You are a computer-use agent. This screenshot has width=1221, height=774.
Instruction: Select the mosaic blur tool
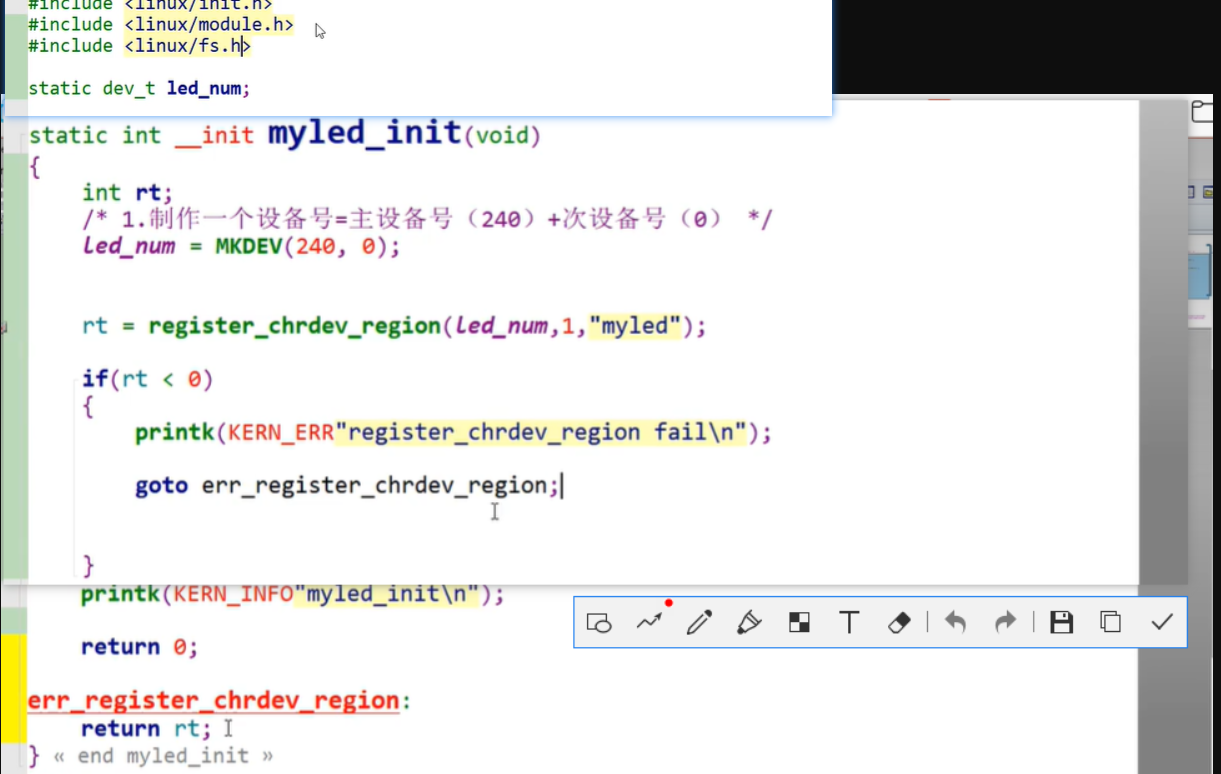coord(799,623)
